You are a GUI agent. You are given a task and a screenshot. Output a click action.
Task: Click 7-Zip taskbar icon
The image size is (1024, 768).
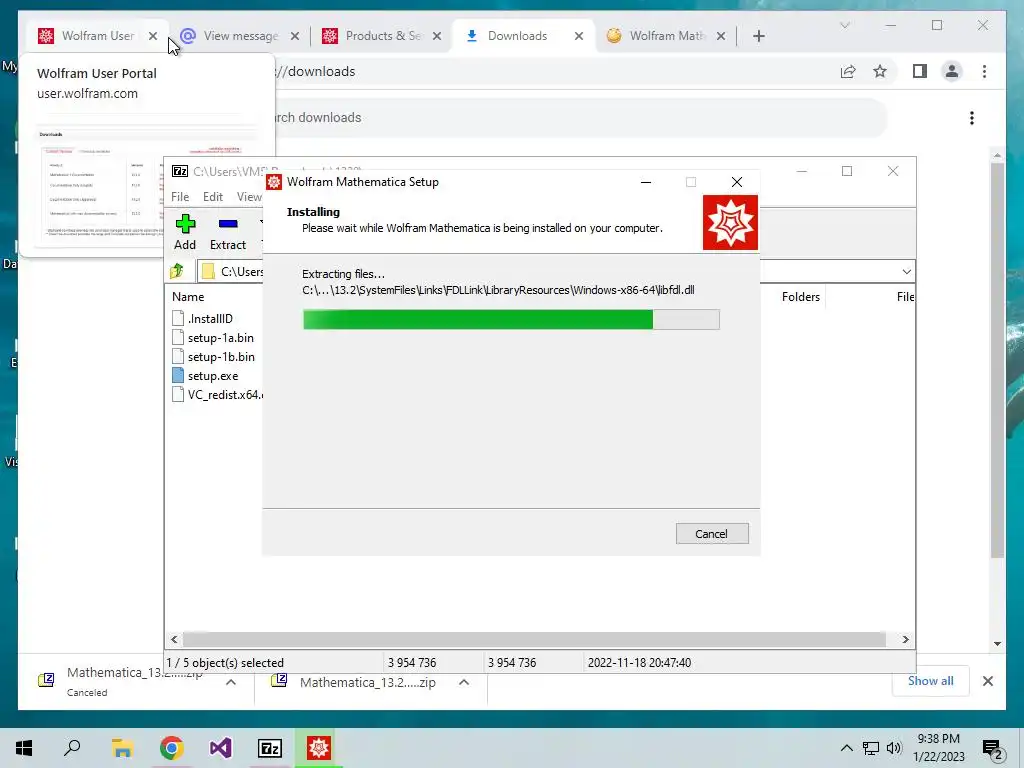tap(270, 748)
